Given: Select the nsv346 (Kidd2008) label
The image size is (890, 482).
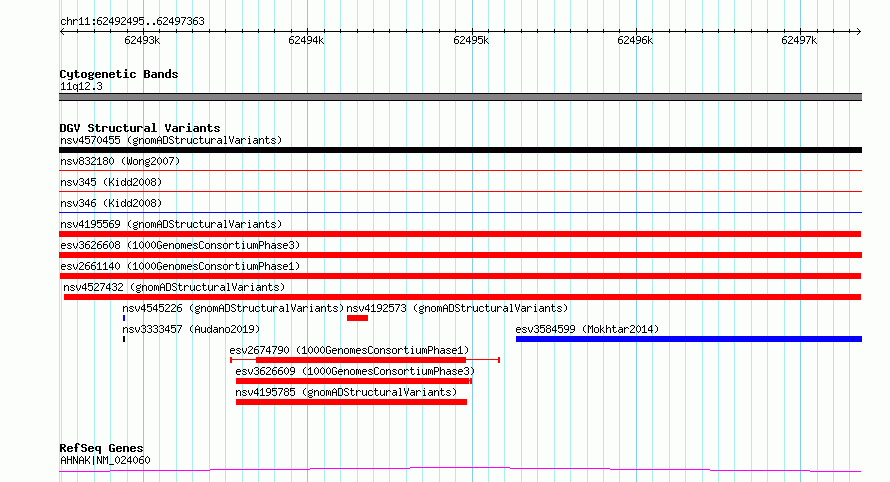Looking at the screenshot, I should (x=111, y=203).
